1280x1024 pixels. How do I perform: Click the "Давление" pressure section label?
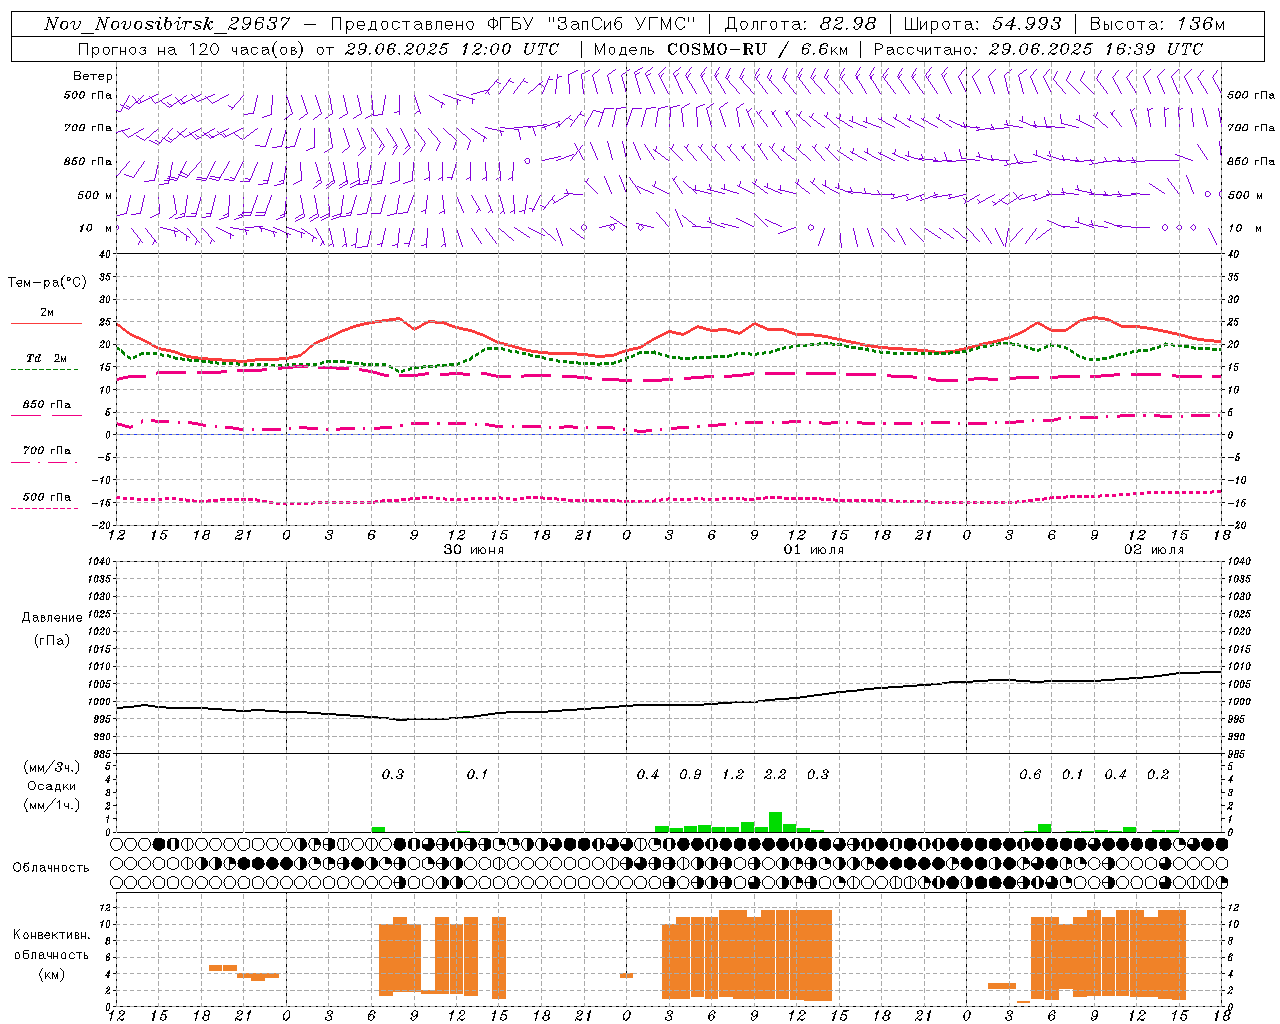52,618
